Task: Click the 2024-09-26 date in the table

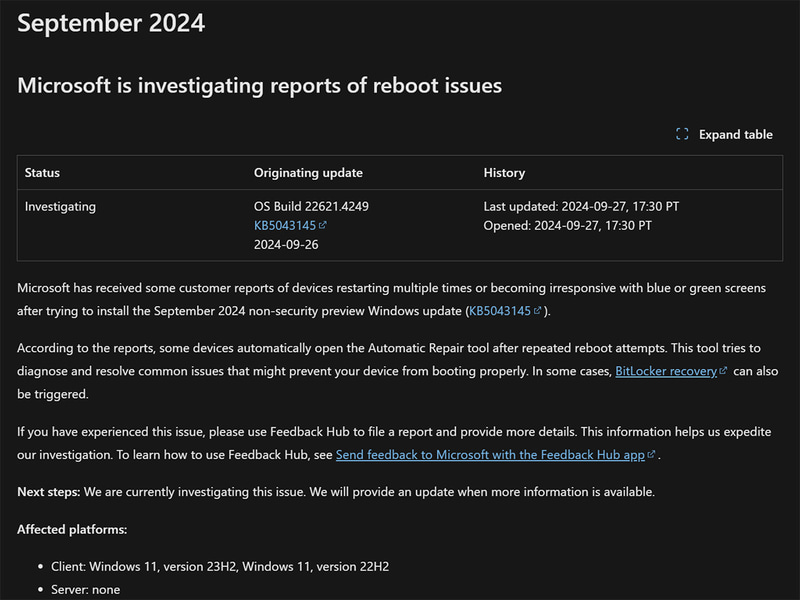Action: [x=286, y=245]
